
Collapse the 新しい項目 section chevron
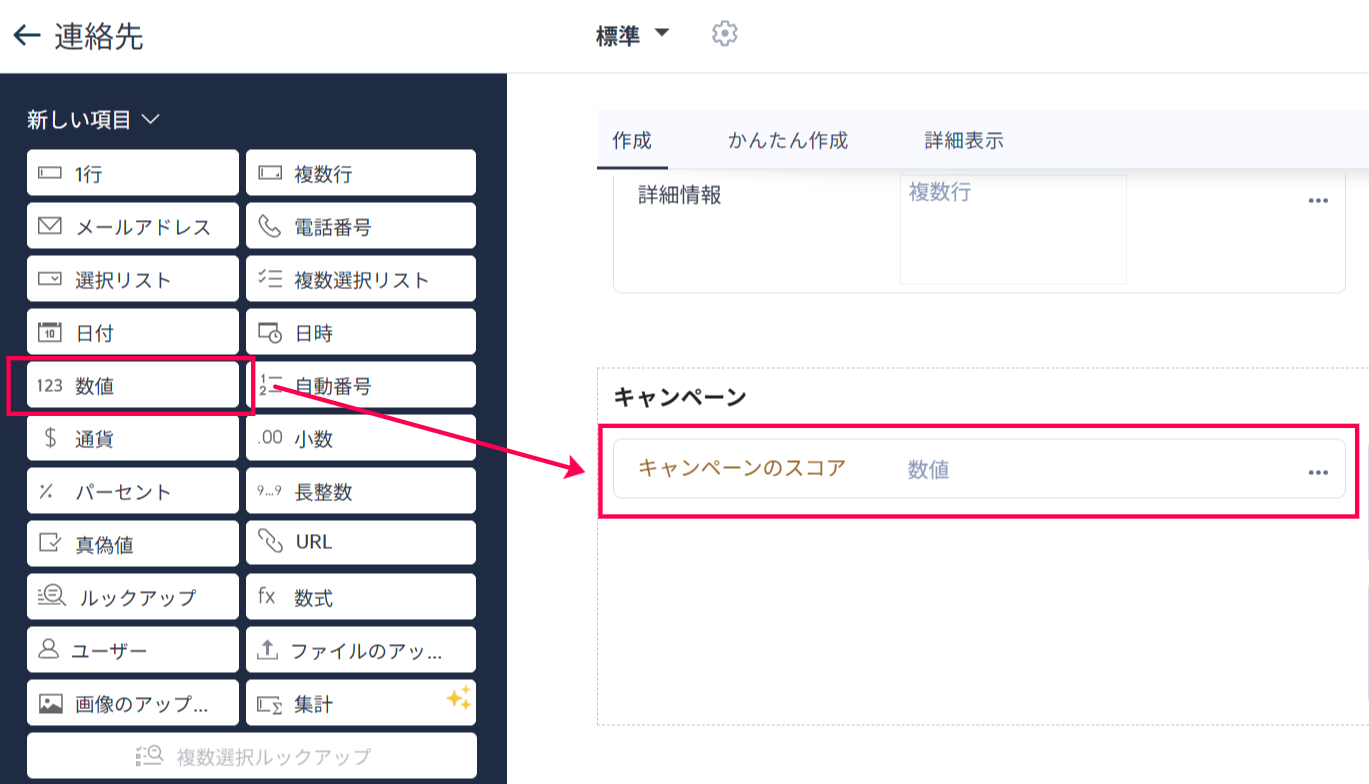[x=151, y=120]
